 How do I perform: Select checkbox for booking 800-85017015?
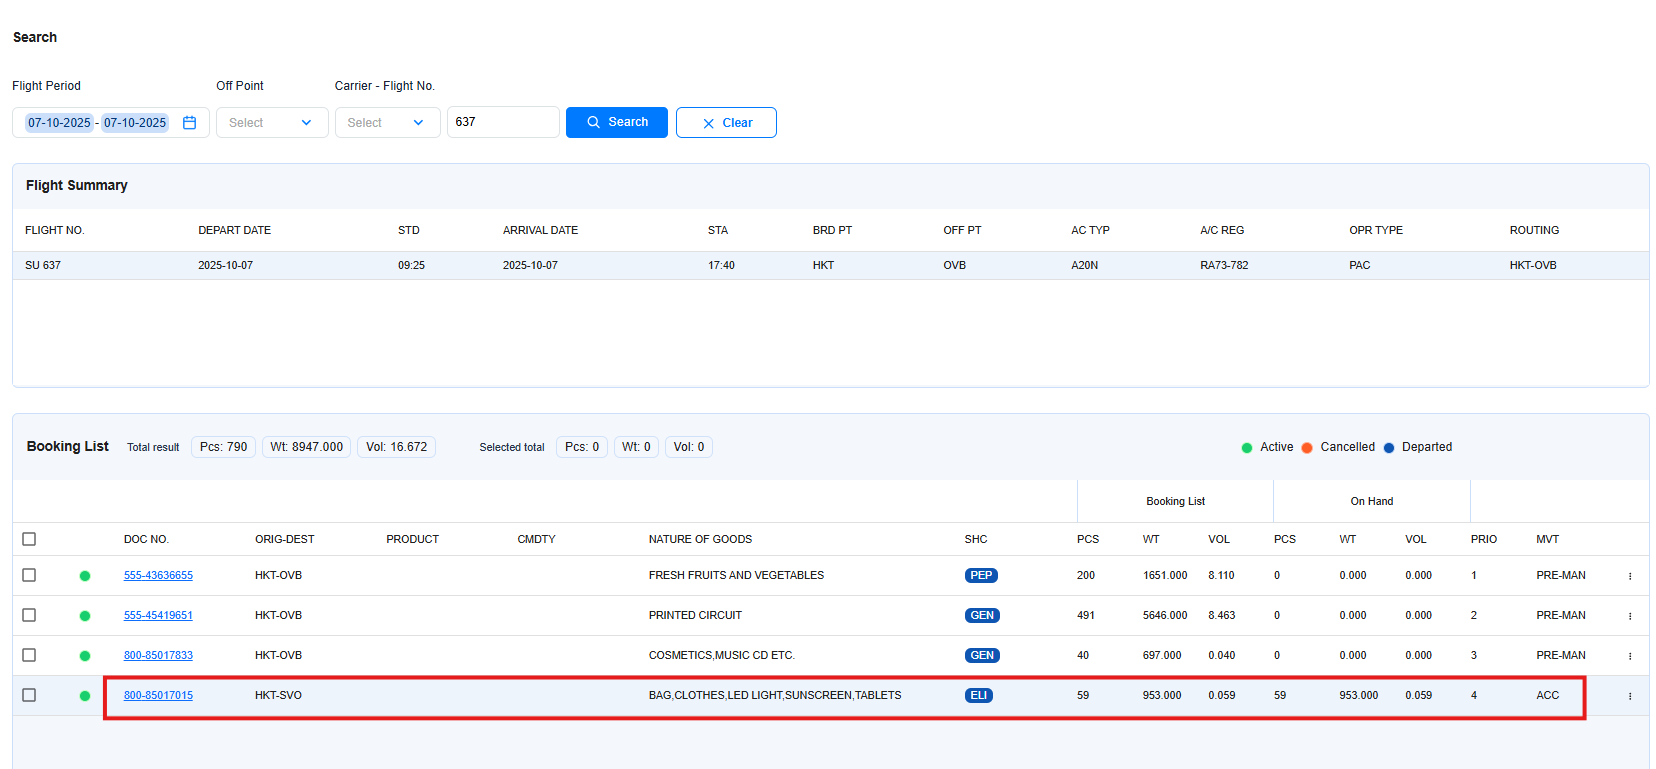(x=29, y=695)
